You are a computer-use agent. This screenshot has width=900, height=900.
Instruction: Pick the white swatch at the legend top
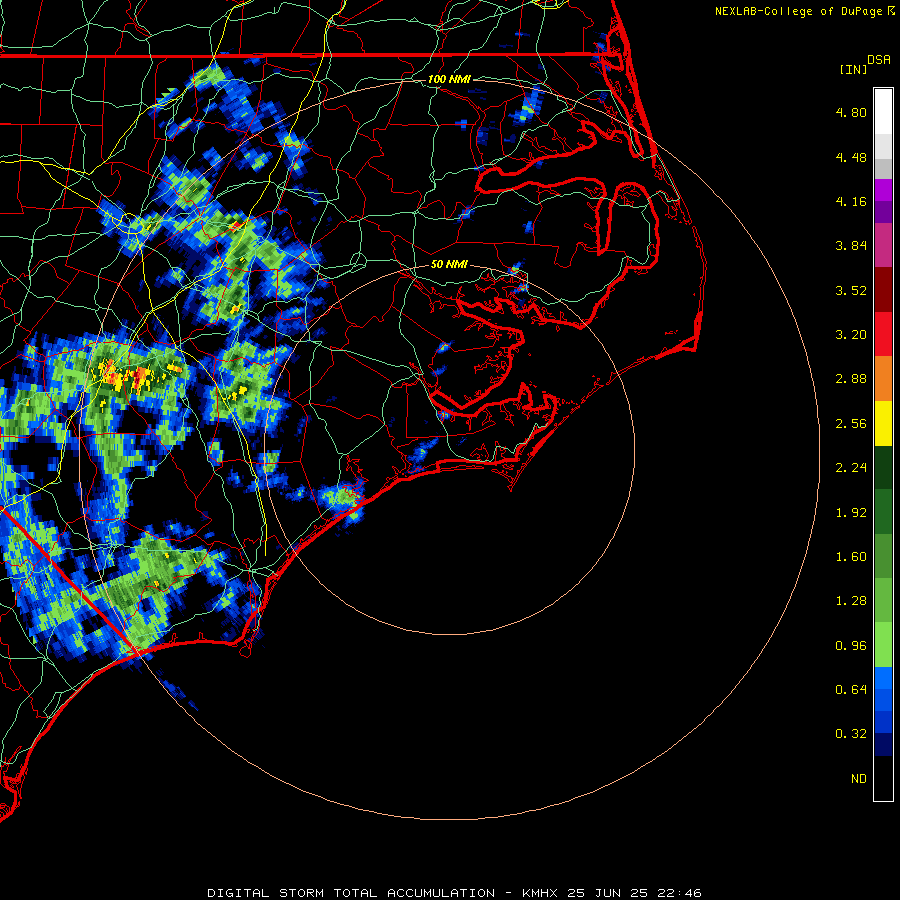tap(883, 112)
